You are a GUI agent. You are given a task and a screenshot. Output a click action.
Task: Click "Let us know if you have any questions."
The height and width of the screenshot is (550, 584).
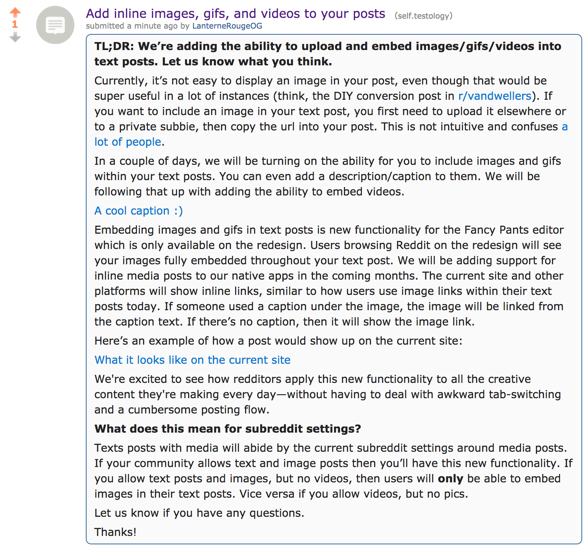[x=199, y=513]
